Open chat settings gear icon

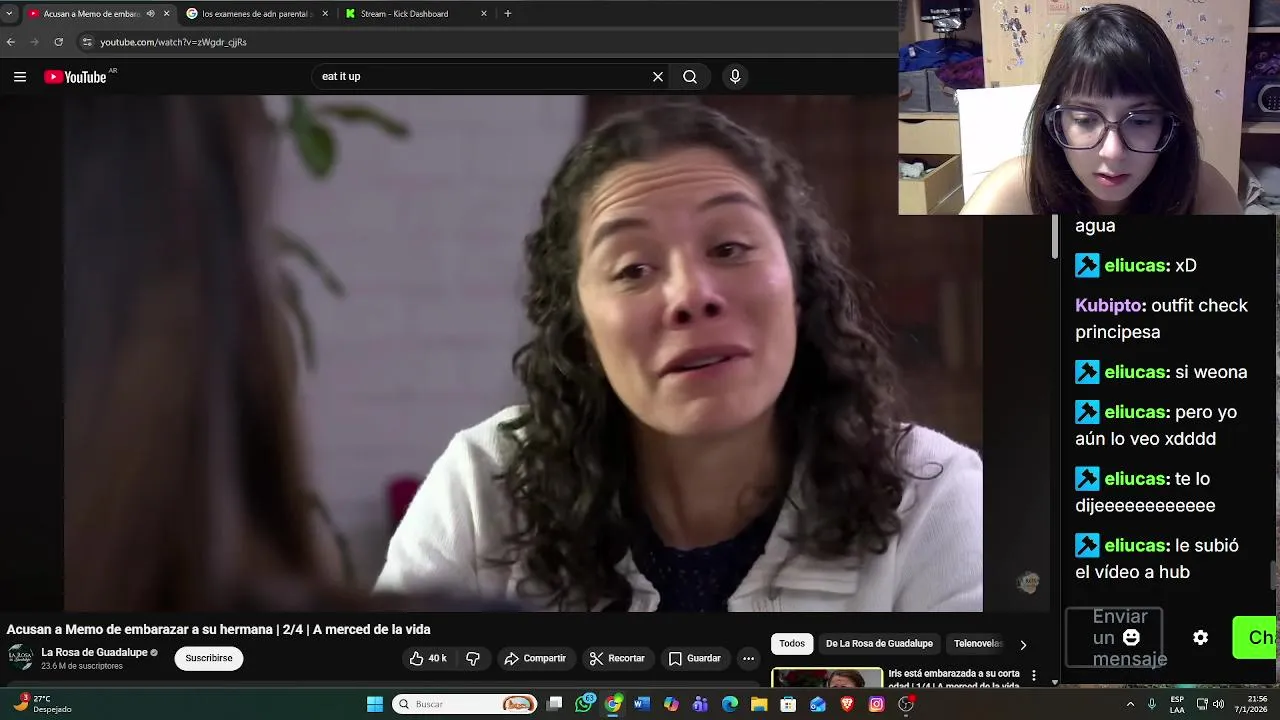(x=1201, y=638)
